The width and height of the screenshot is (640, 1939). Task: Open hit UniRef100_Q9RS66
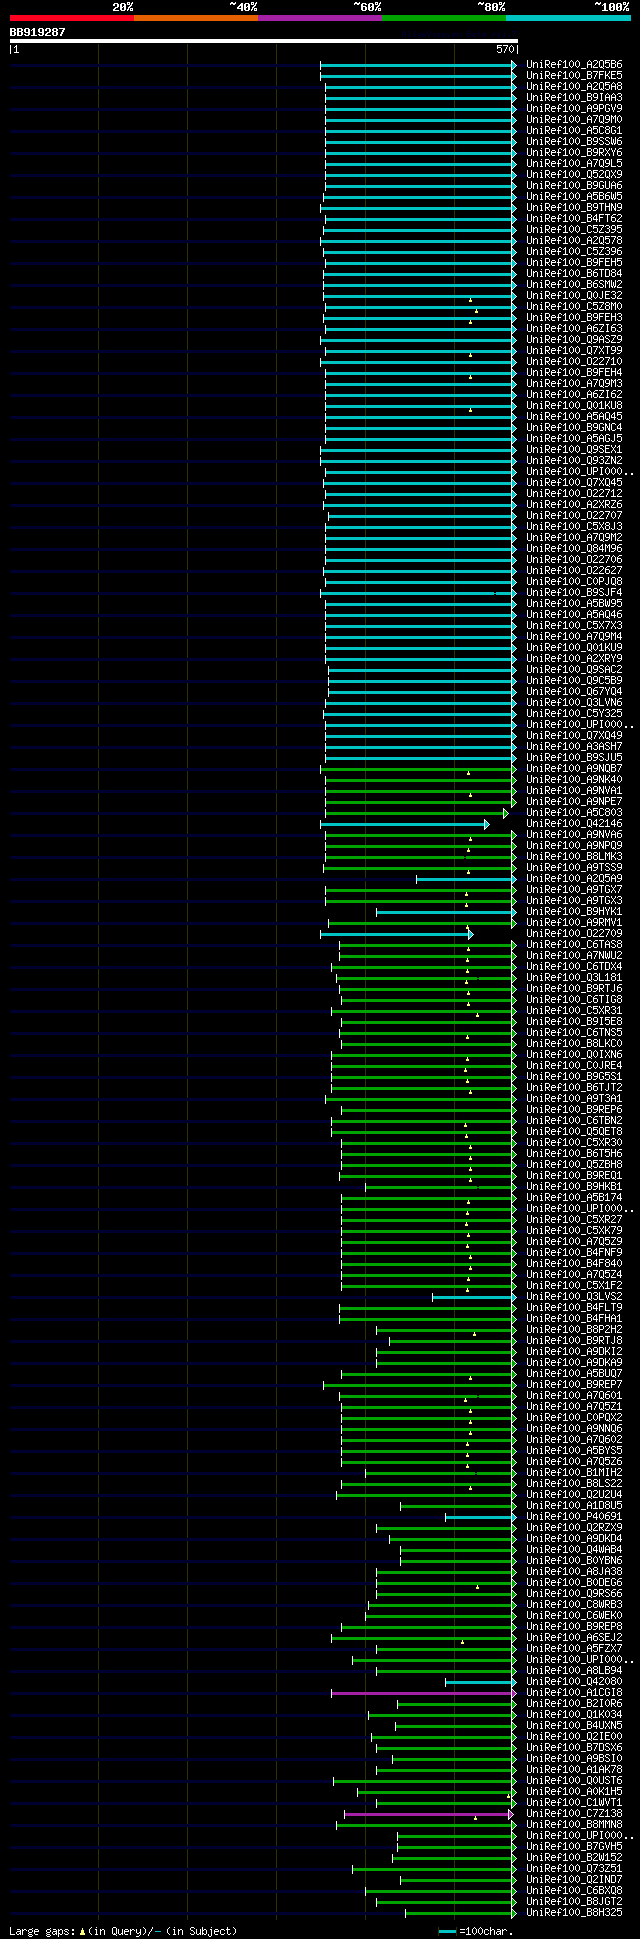tap(574, 1594)
